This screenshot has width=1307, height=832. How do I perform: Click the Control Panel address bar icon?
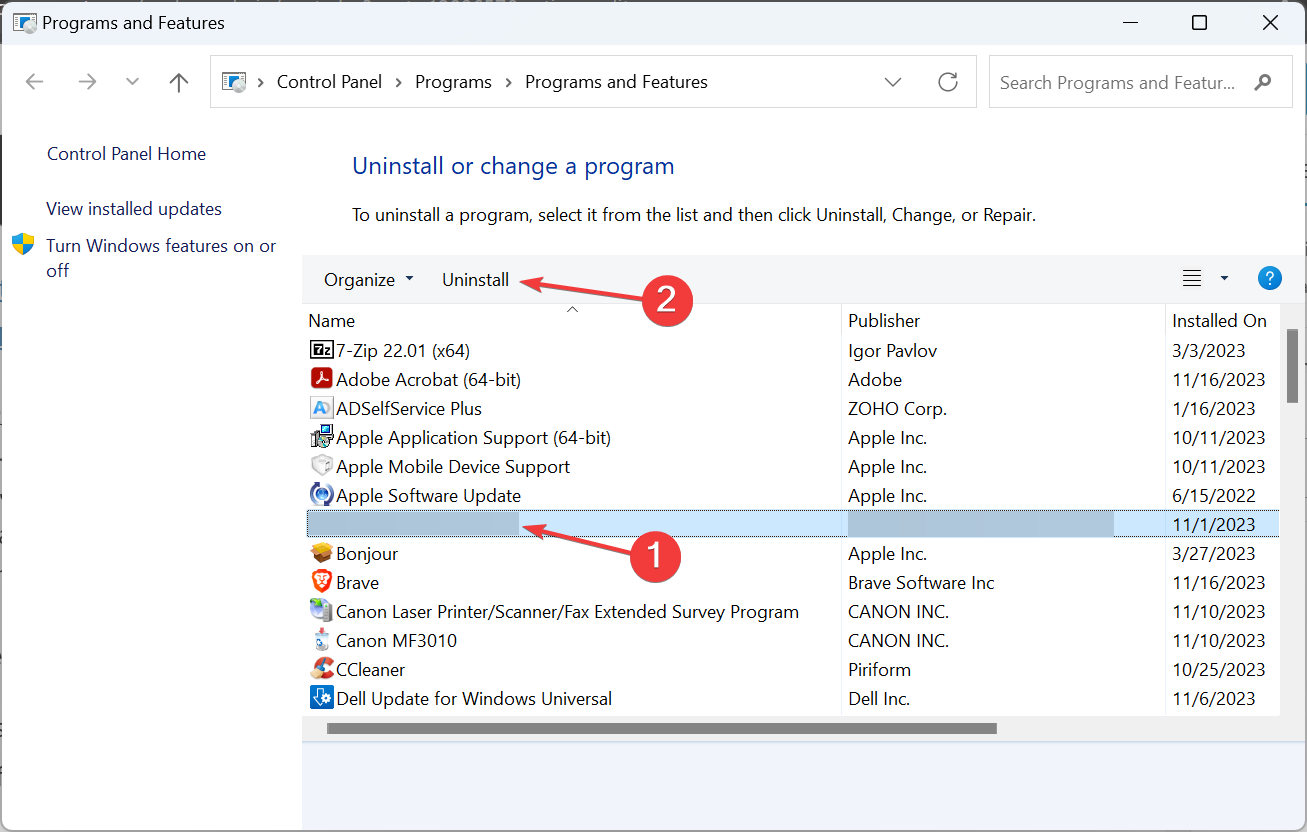(x=234, y=82)
